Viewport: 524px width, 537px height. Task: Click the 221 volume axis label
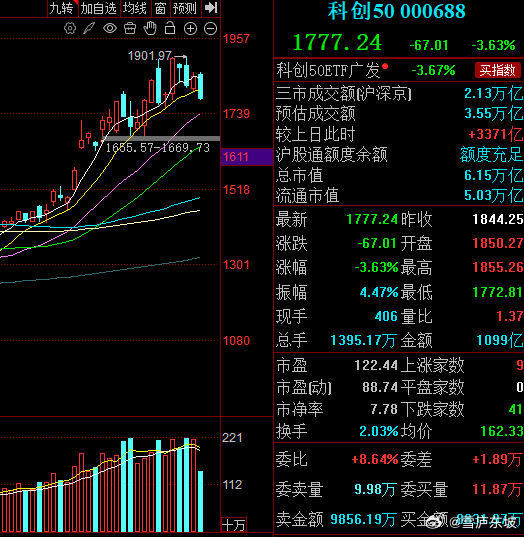pyautogui.click(x=232, y=438)
